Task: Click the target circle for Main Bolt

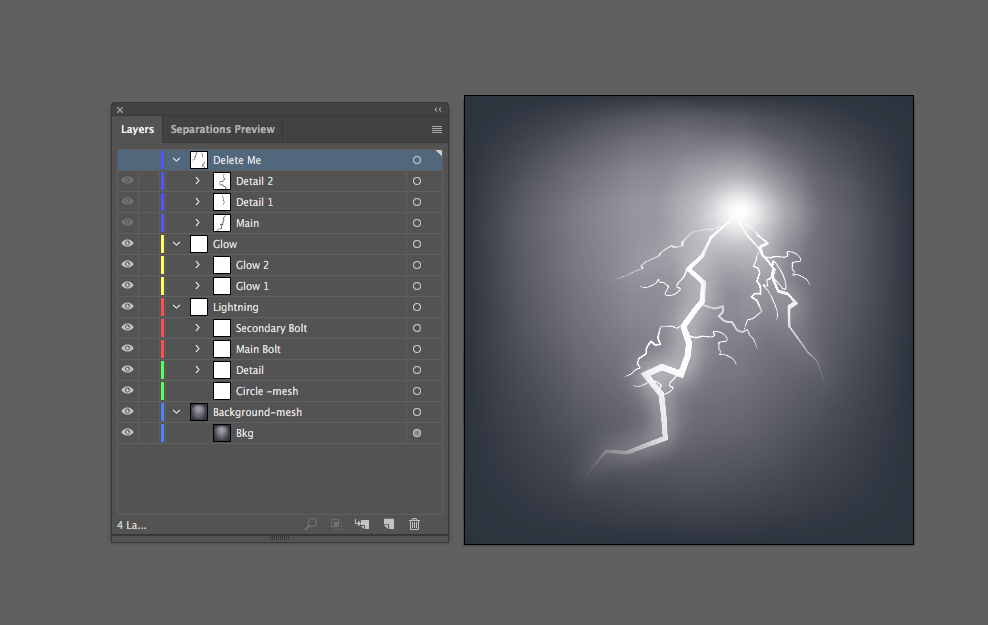Action: [x=417, y=349]
